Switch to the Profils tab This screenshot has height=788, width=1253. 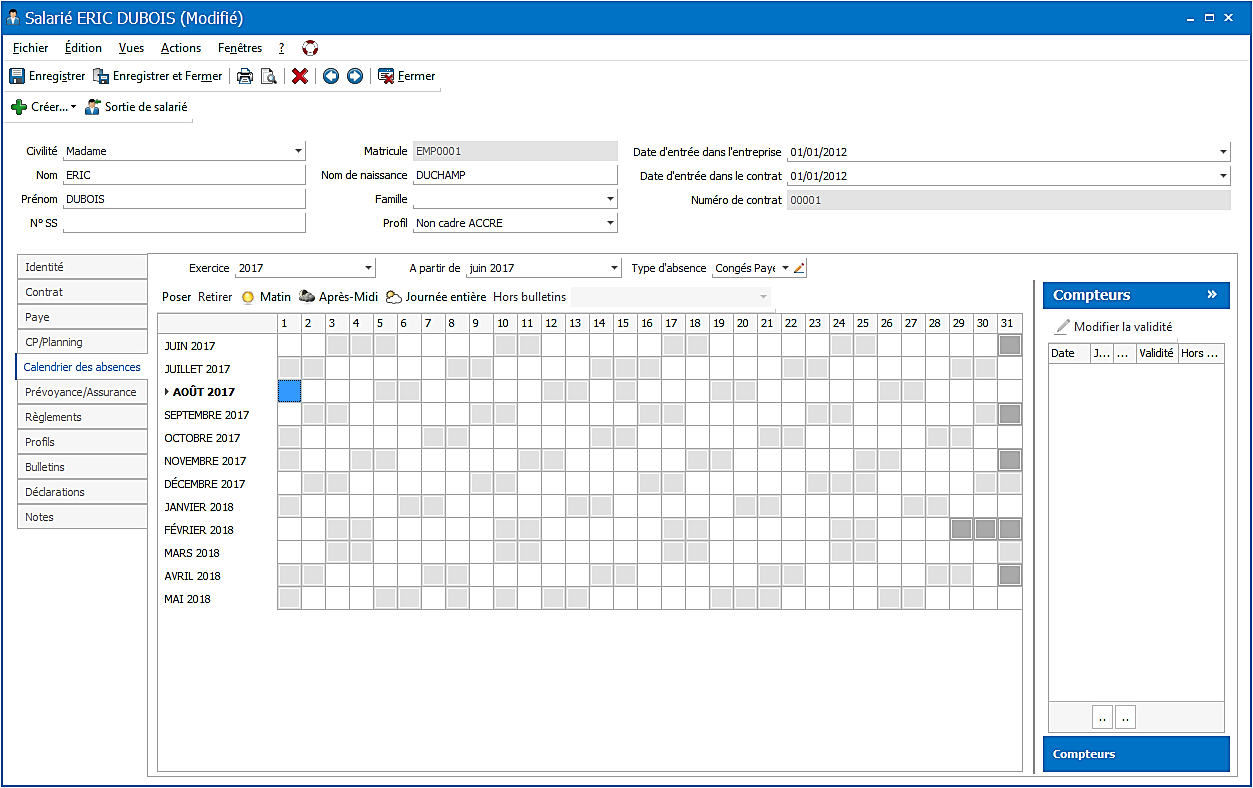tap(82, 442)
